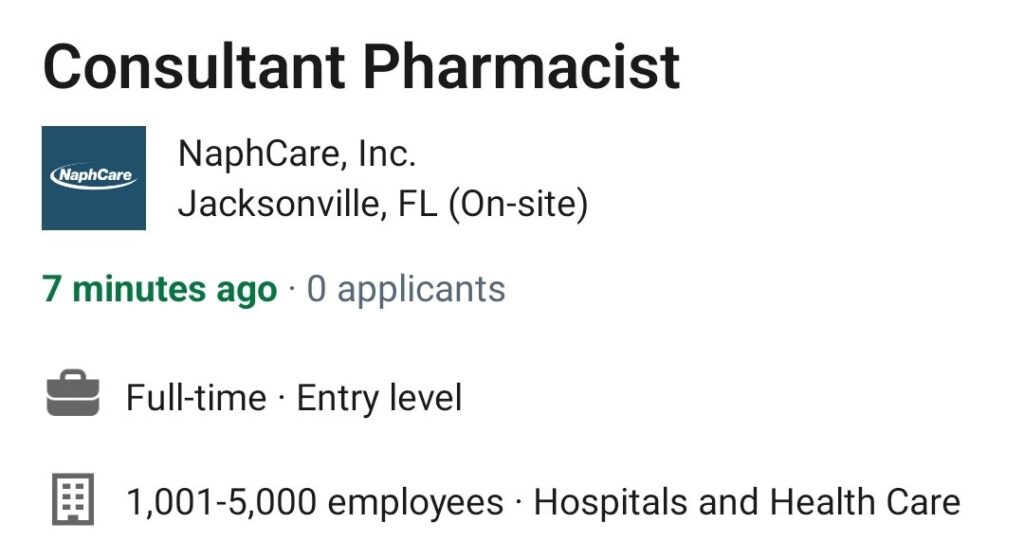Click the briefcase job-type icon
This screenshot has width=1024, height=559.
(73, 393)
